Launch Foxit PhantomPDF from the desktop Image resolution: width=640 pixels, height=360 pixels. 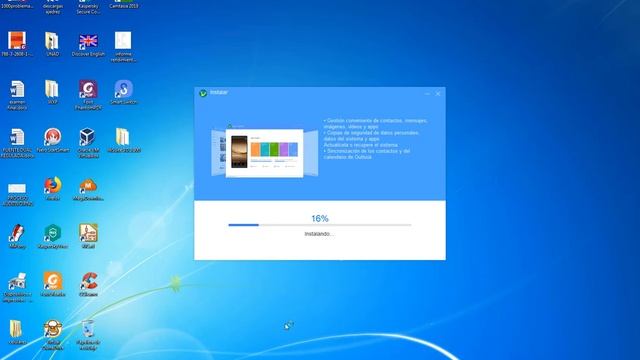(88, 89)
